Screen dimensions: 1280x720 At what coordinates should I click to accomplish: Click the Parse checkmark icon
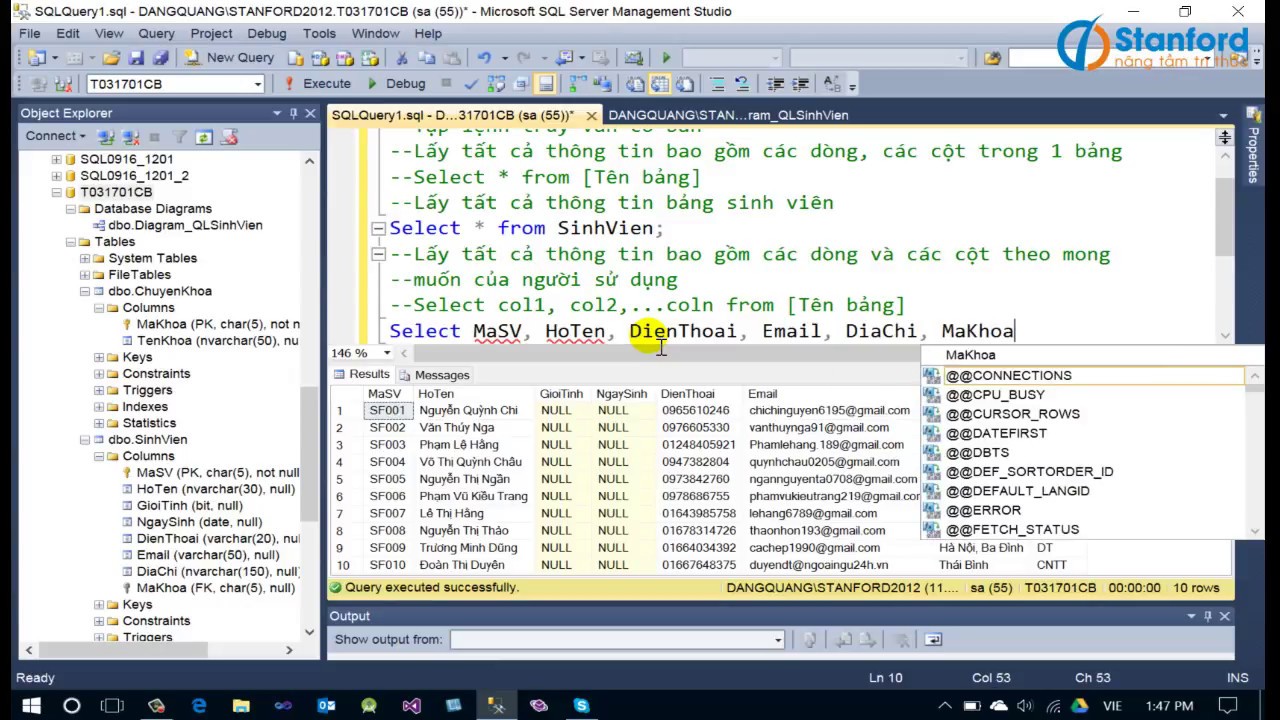(x=471, y=84)
